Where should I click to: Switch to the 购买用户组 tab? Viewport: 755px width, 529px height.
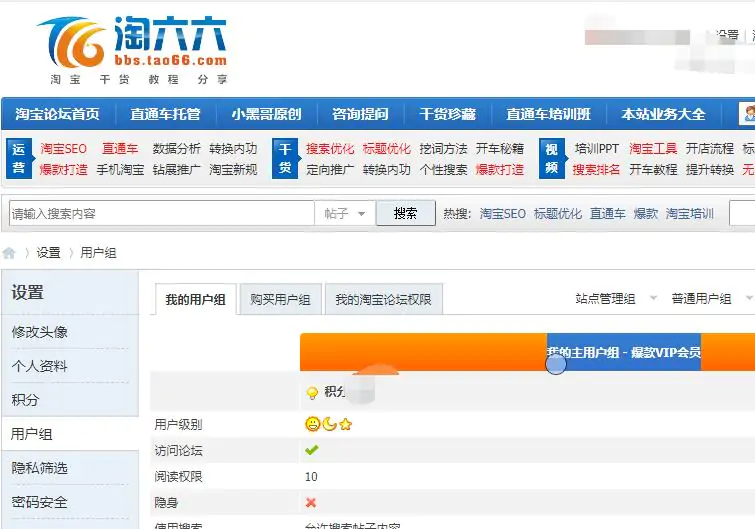click(280, 299)
